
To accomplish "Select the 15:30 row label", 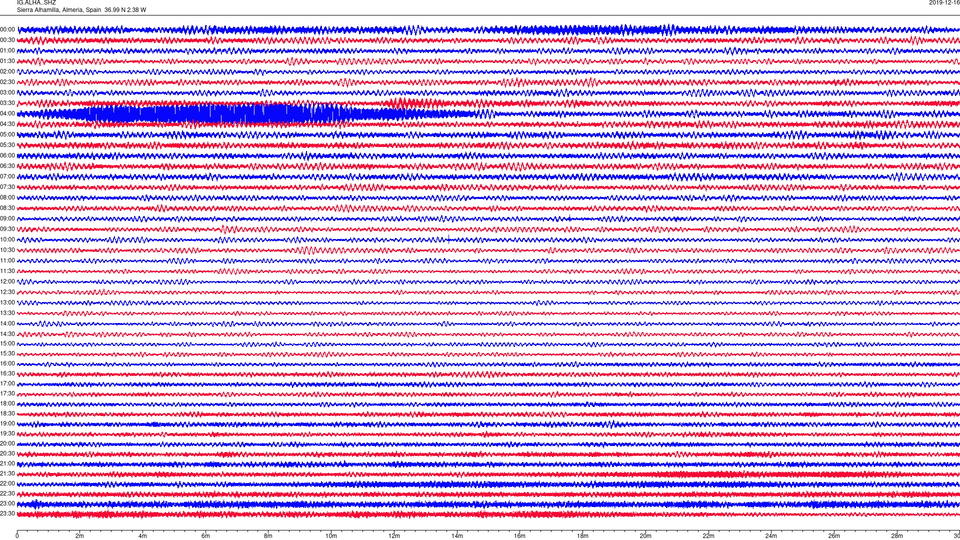I will 7,353.
